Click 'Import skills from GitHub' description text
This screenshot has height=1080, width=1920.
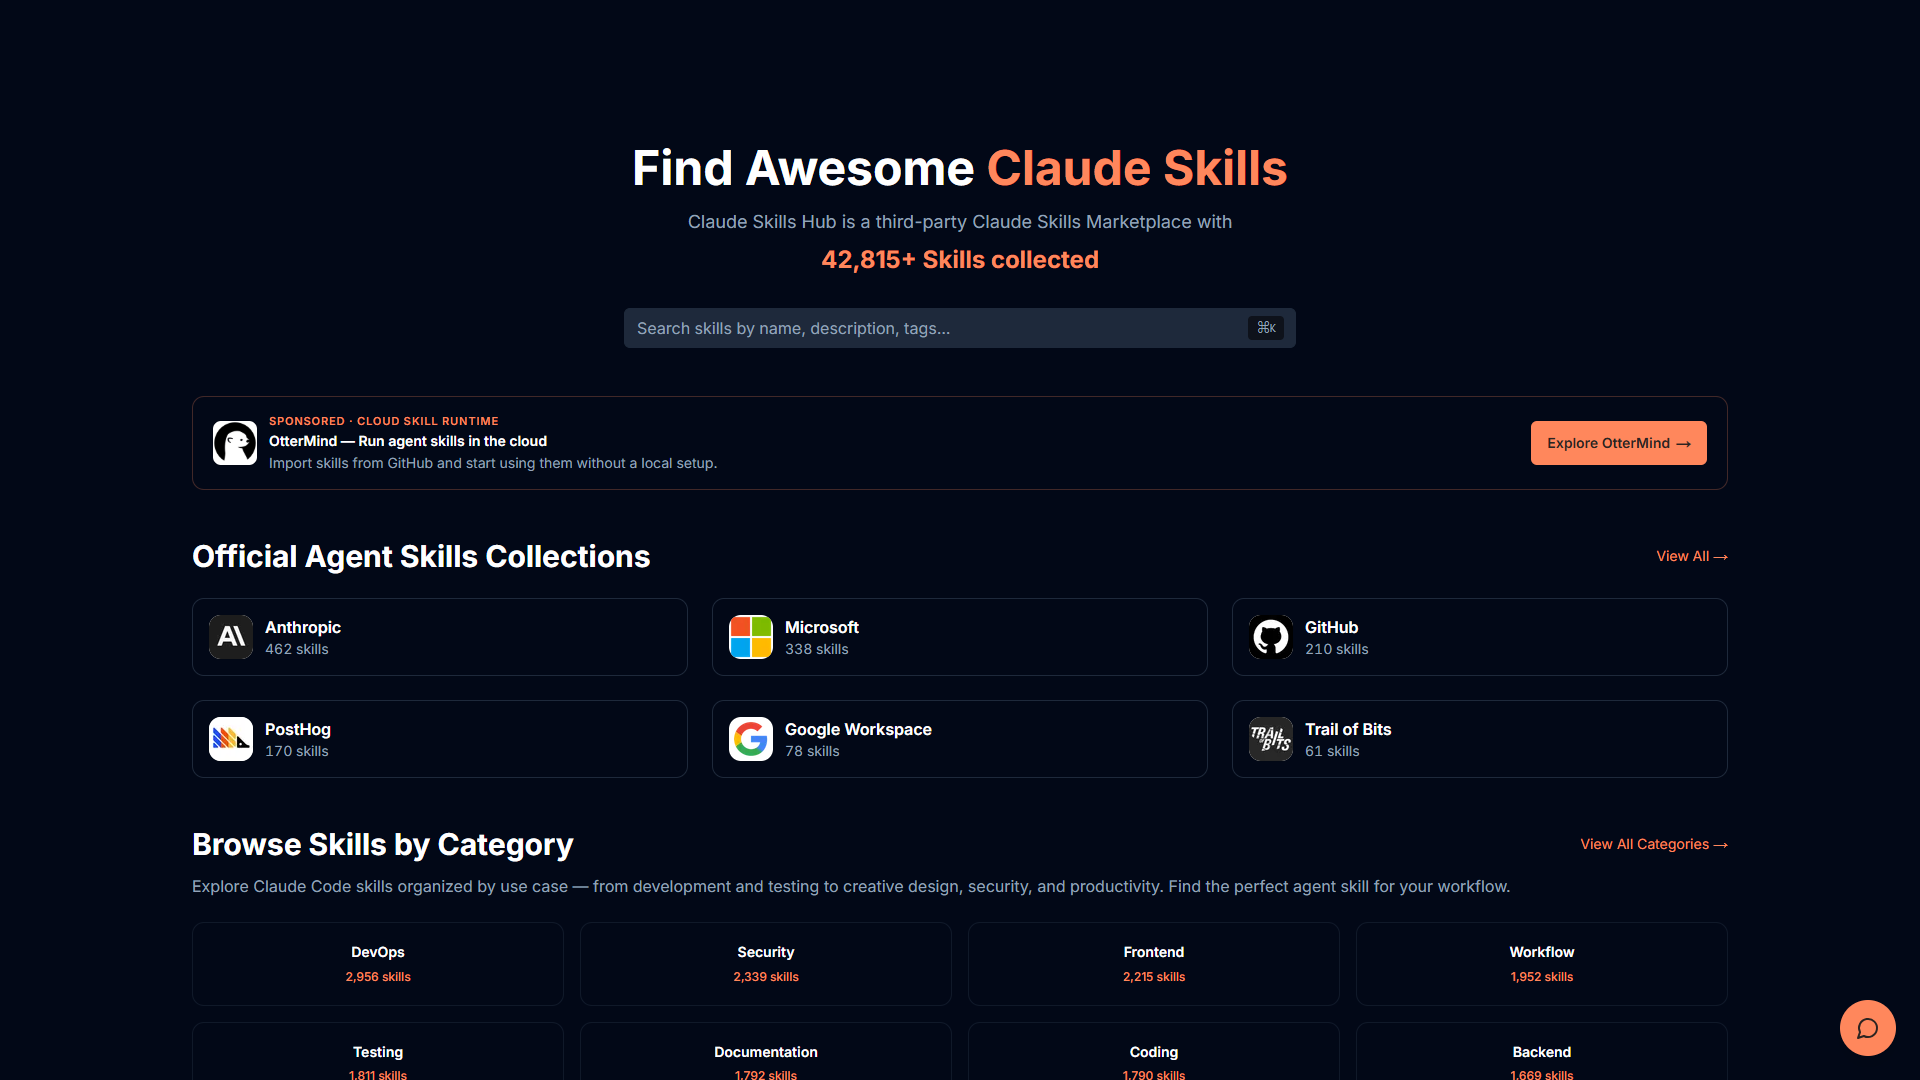click(x=493, y=463)
